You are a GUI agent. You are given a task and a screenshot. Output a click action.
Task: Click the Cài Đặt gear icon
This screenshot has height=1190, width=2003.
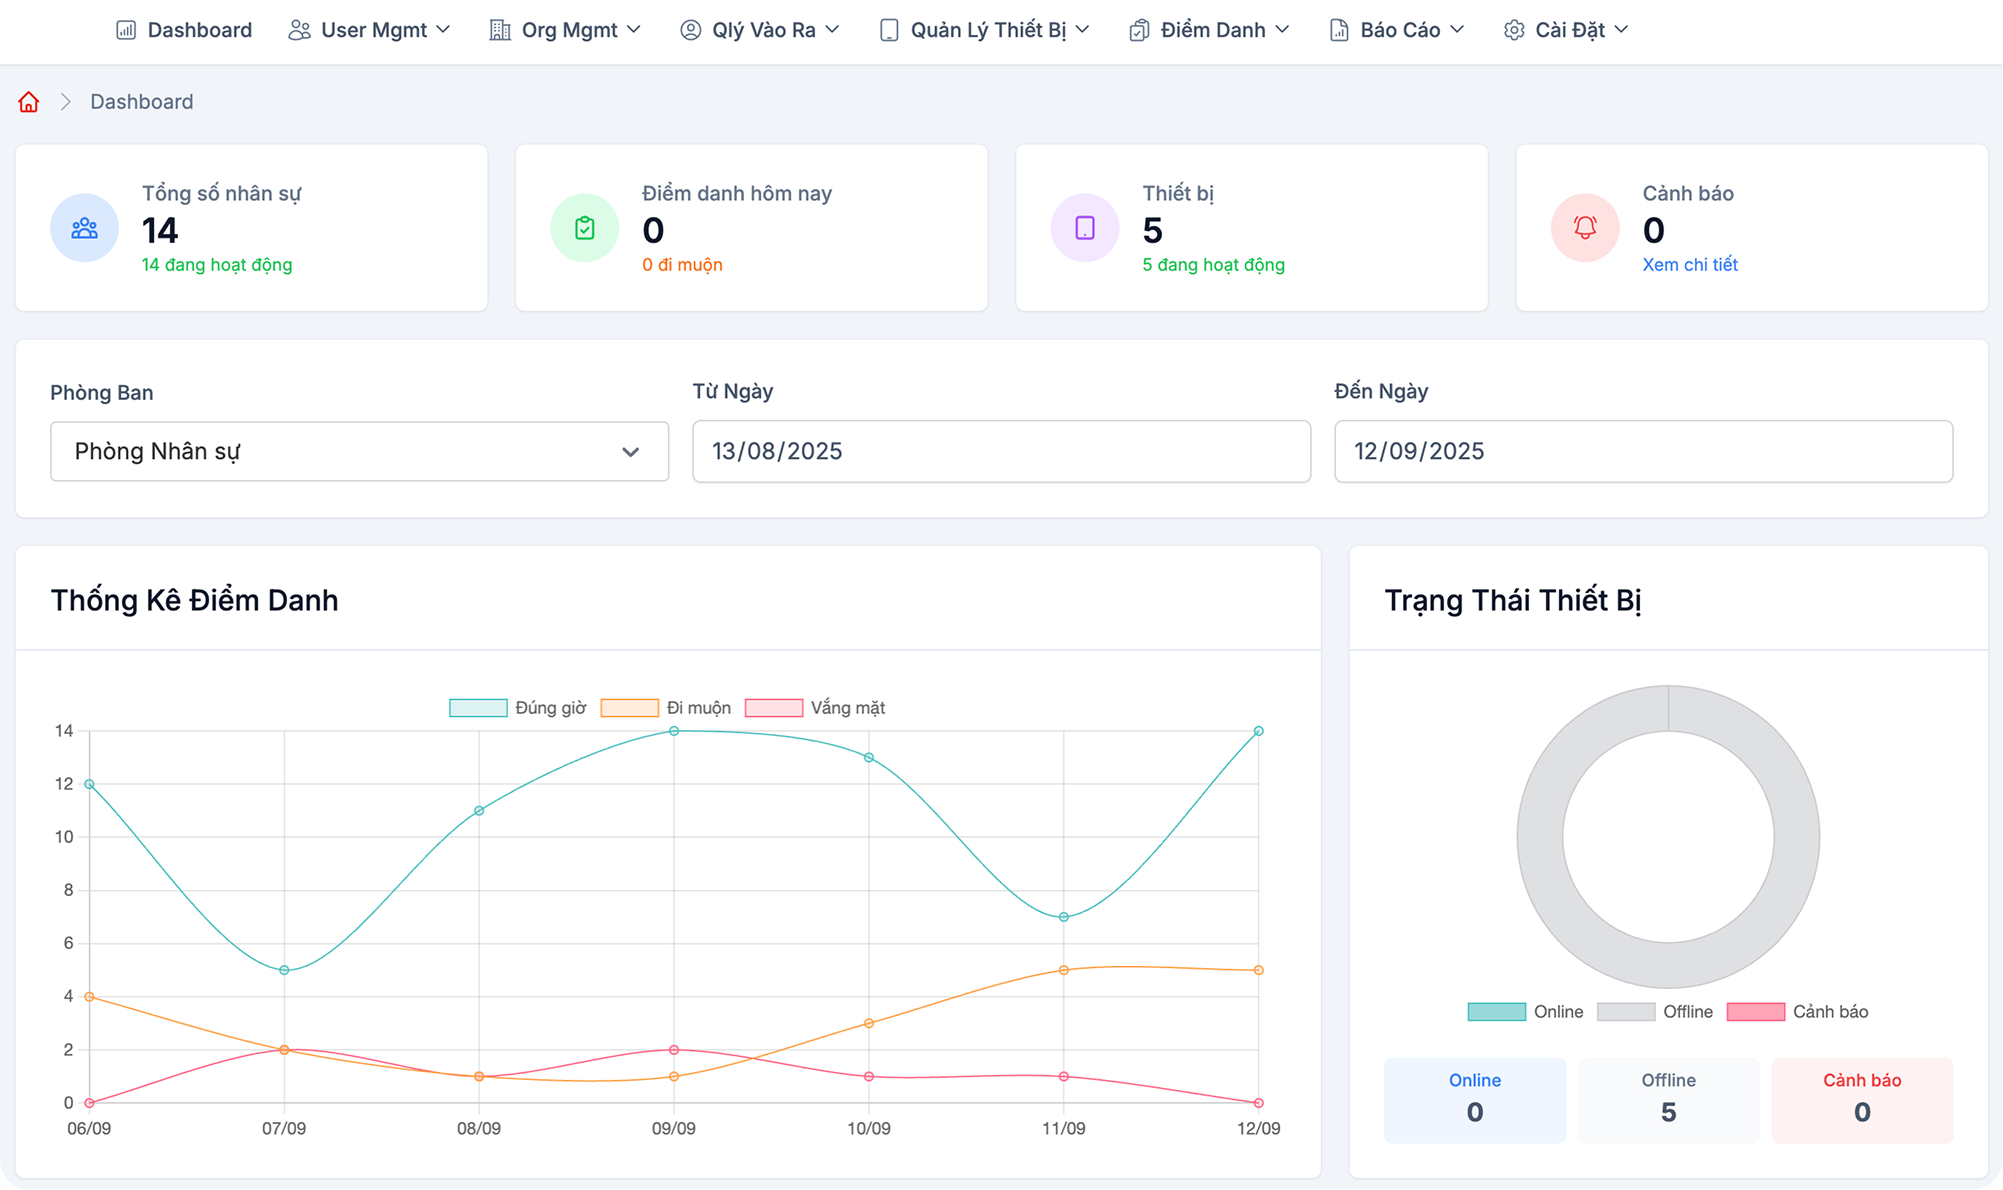pos(1513,30)
